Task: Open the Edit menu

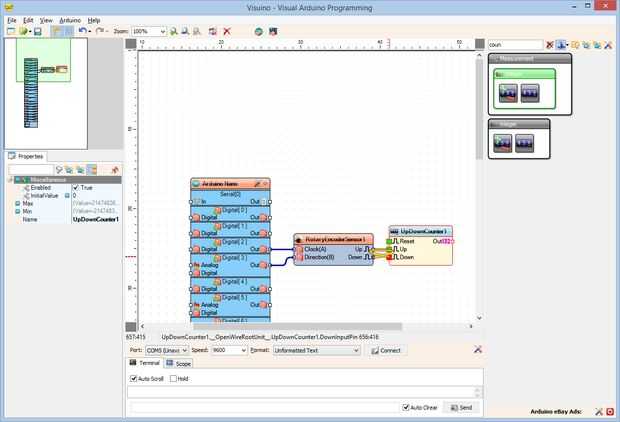Action: pyautogui.click(x=28, y=20)
